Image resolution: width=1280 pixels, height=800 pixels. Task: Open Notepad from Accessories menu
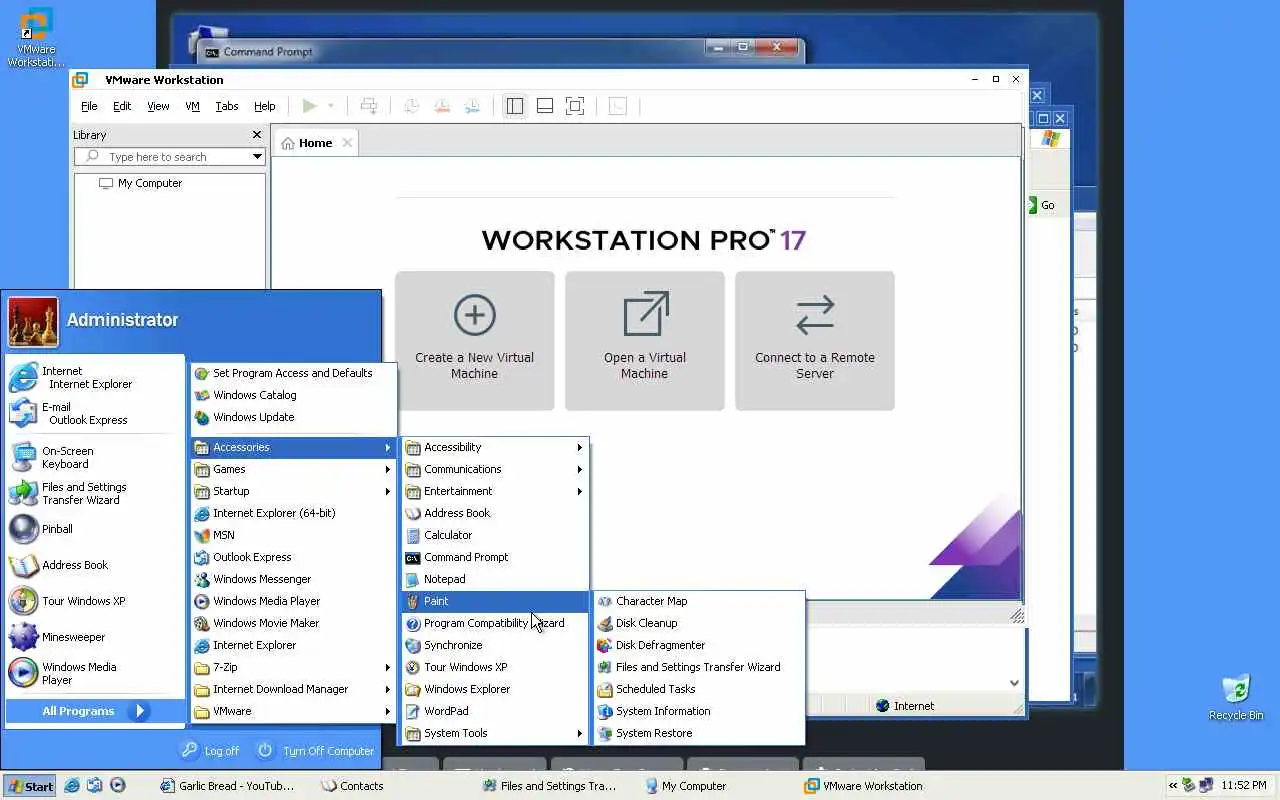(495, 579)
